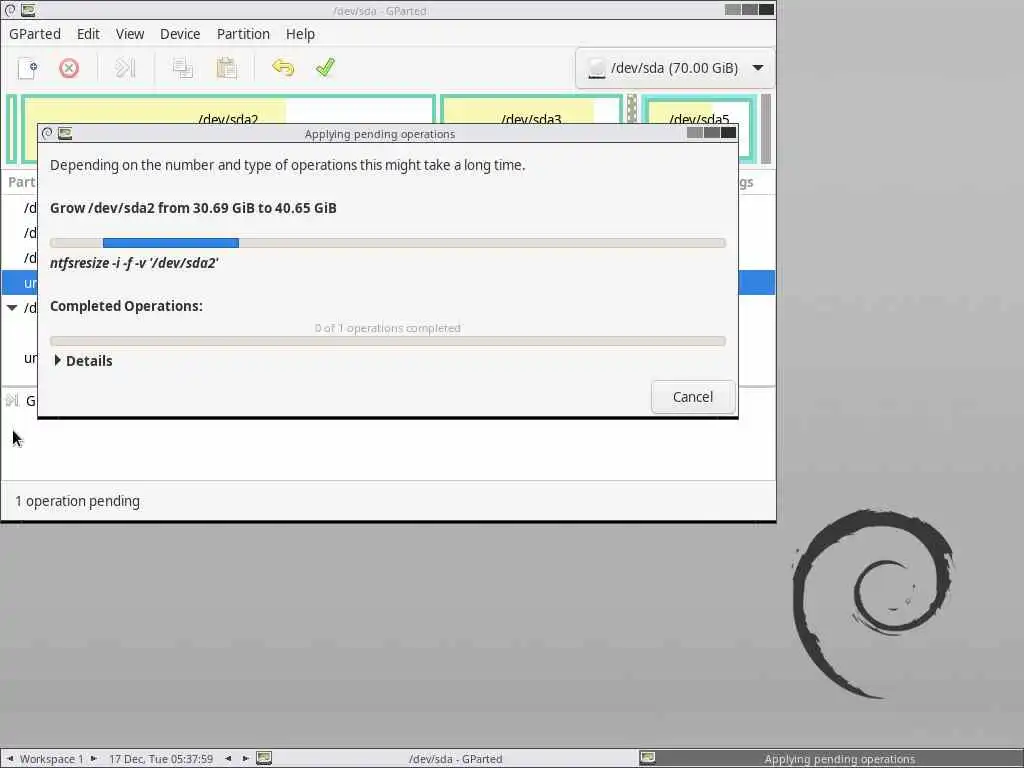Click the red Delete partition icon

coord(69,68)
